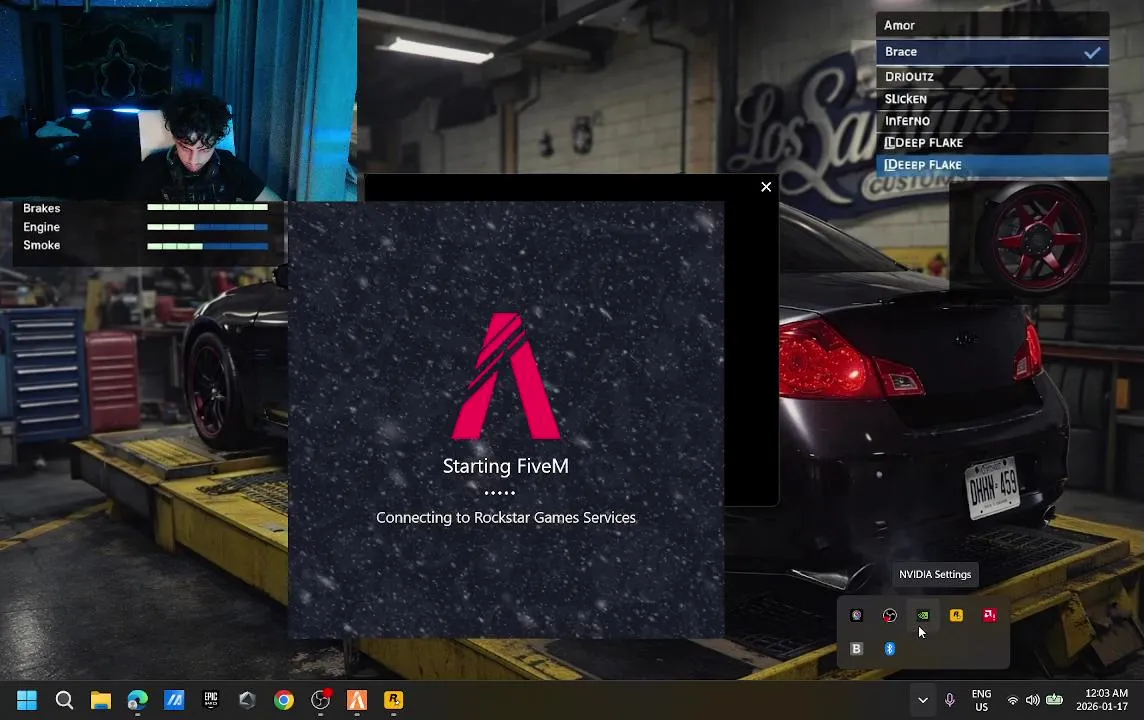Screen dimensions: 1144x720
Task: Click the Bluetooth tray icon
Action: (x=889, y=649)
